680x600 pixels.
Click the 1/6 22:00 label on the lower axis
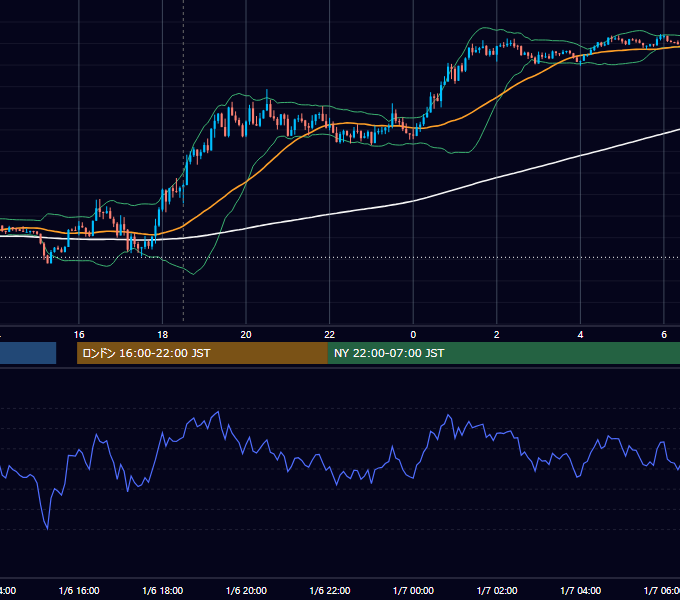point(330,590)
